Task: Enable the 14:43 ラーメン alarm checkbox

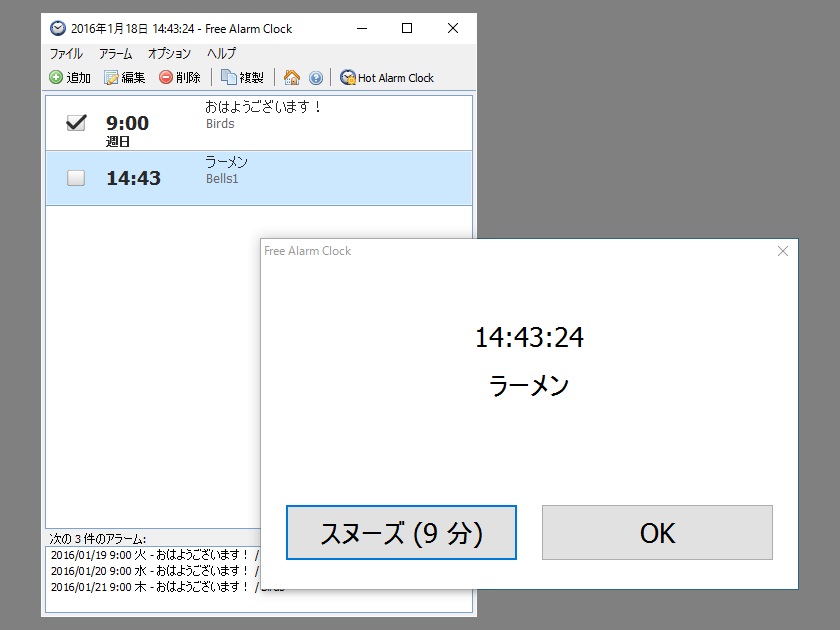Action: click(75, 178)
